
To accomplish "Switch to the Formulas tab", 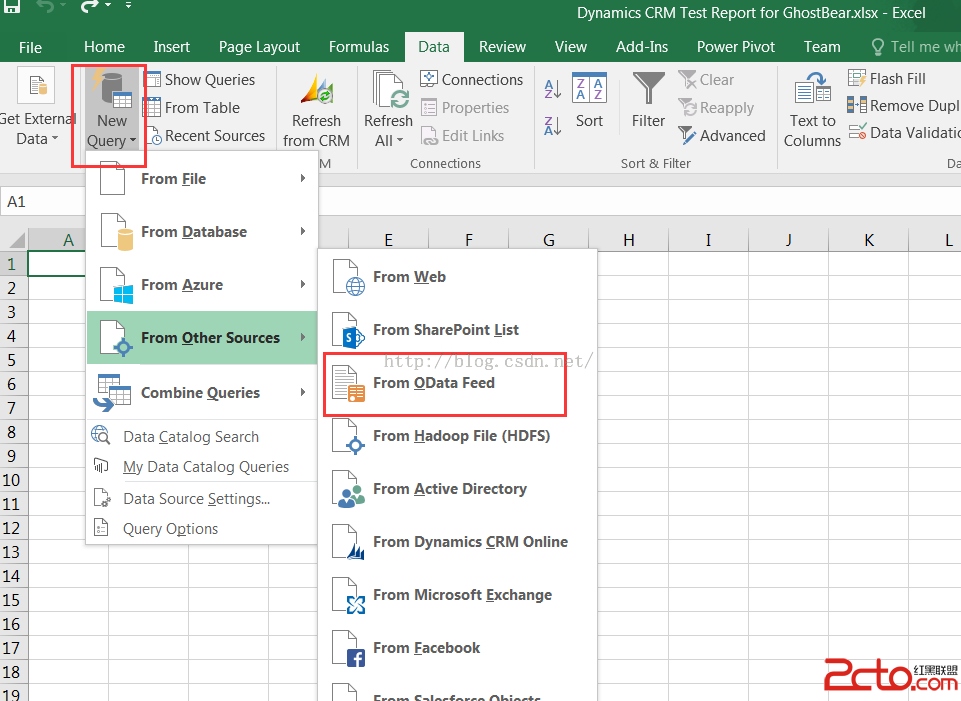I will coord(359,47).
